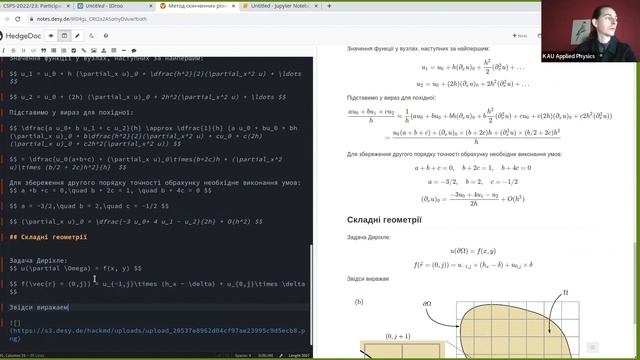Screen dimensions: 640x360
Task: Close the Jupyter Notebook tab
Action: point(316,6)
